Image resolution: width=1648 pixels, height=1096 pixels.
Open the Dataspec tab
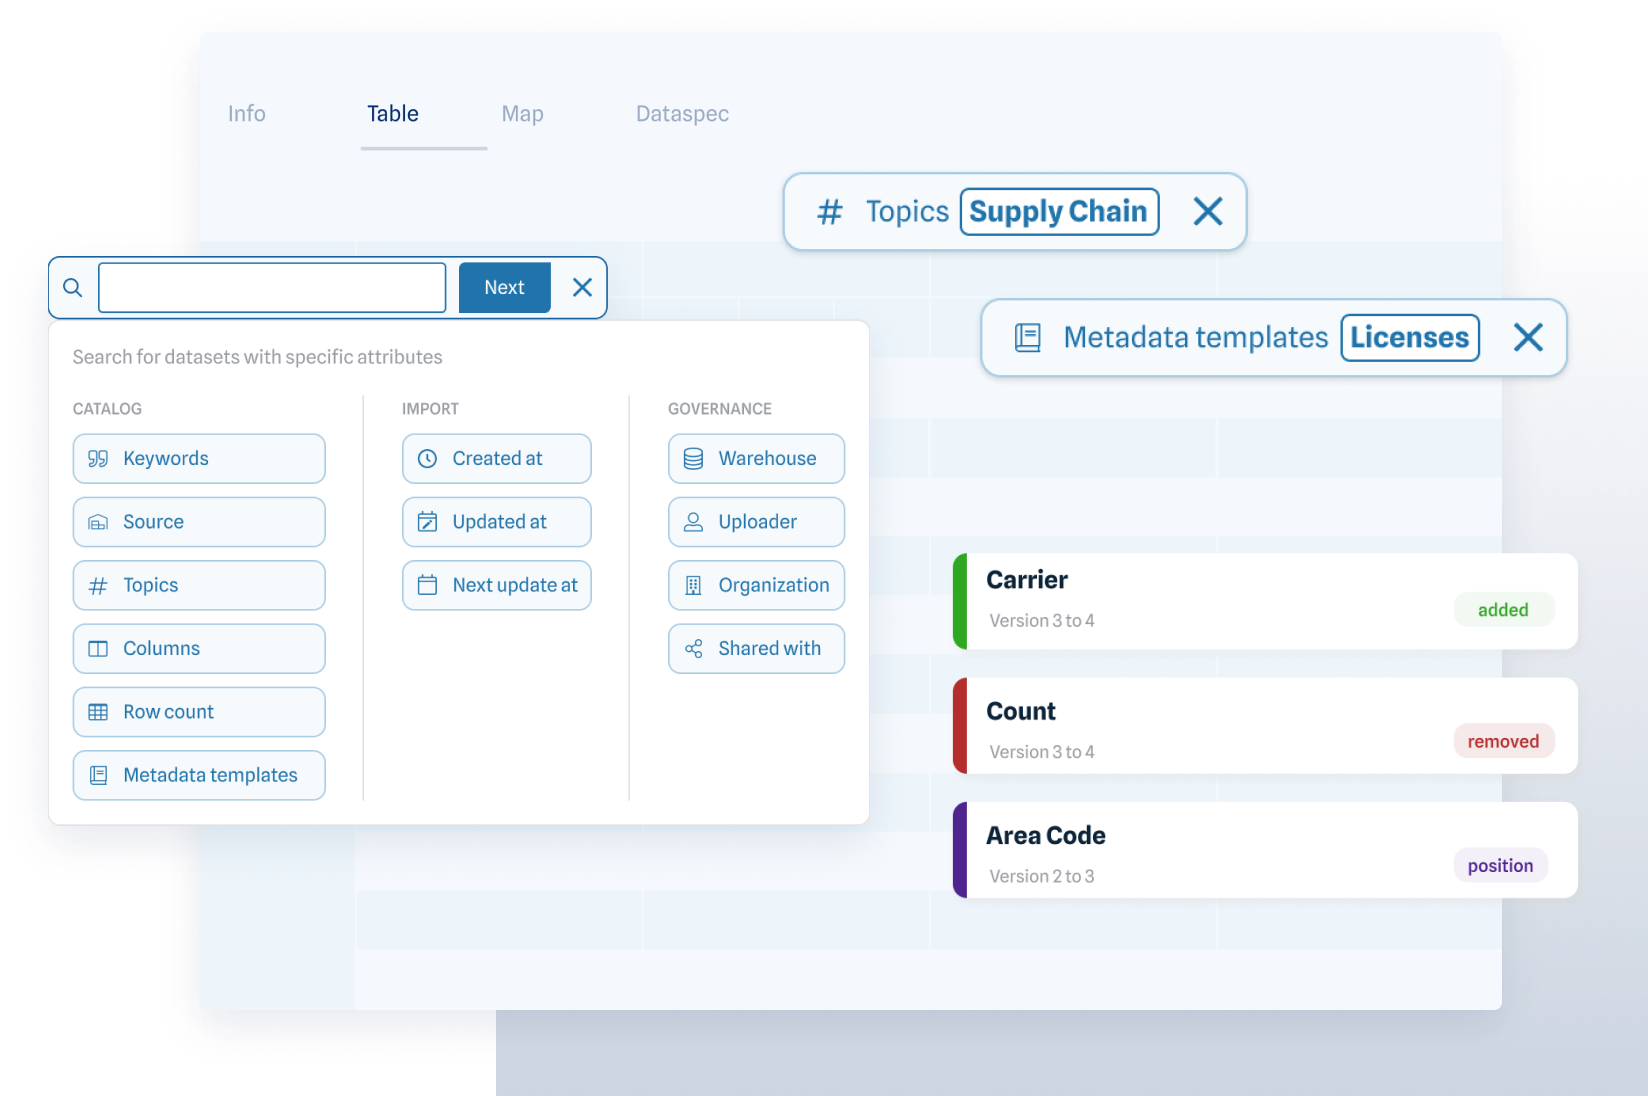tap(681, 113)
